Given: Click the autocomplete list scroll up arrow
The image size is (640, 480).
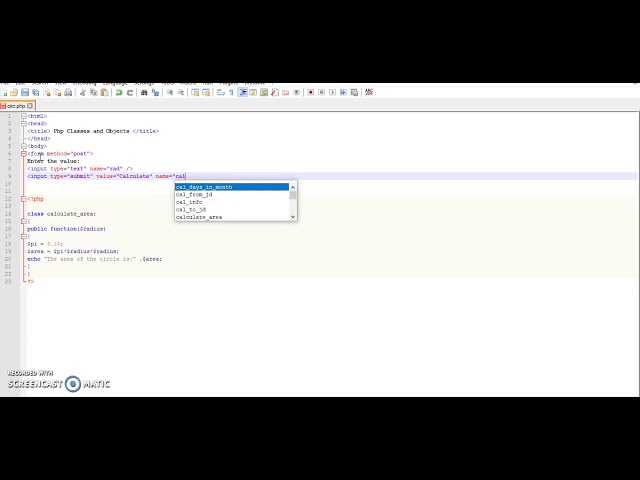Looking at the screenshot, I should [293, 187].
